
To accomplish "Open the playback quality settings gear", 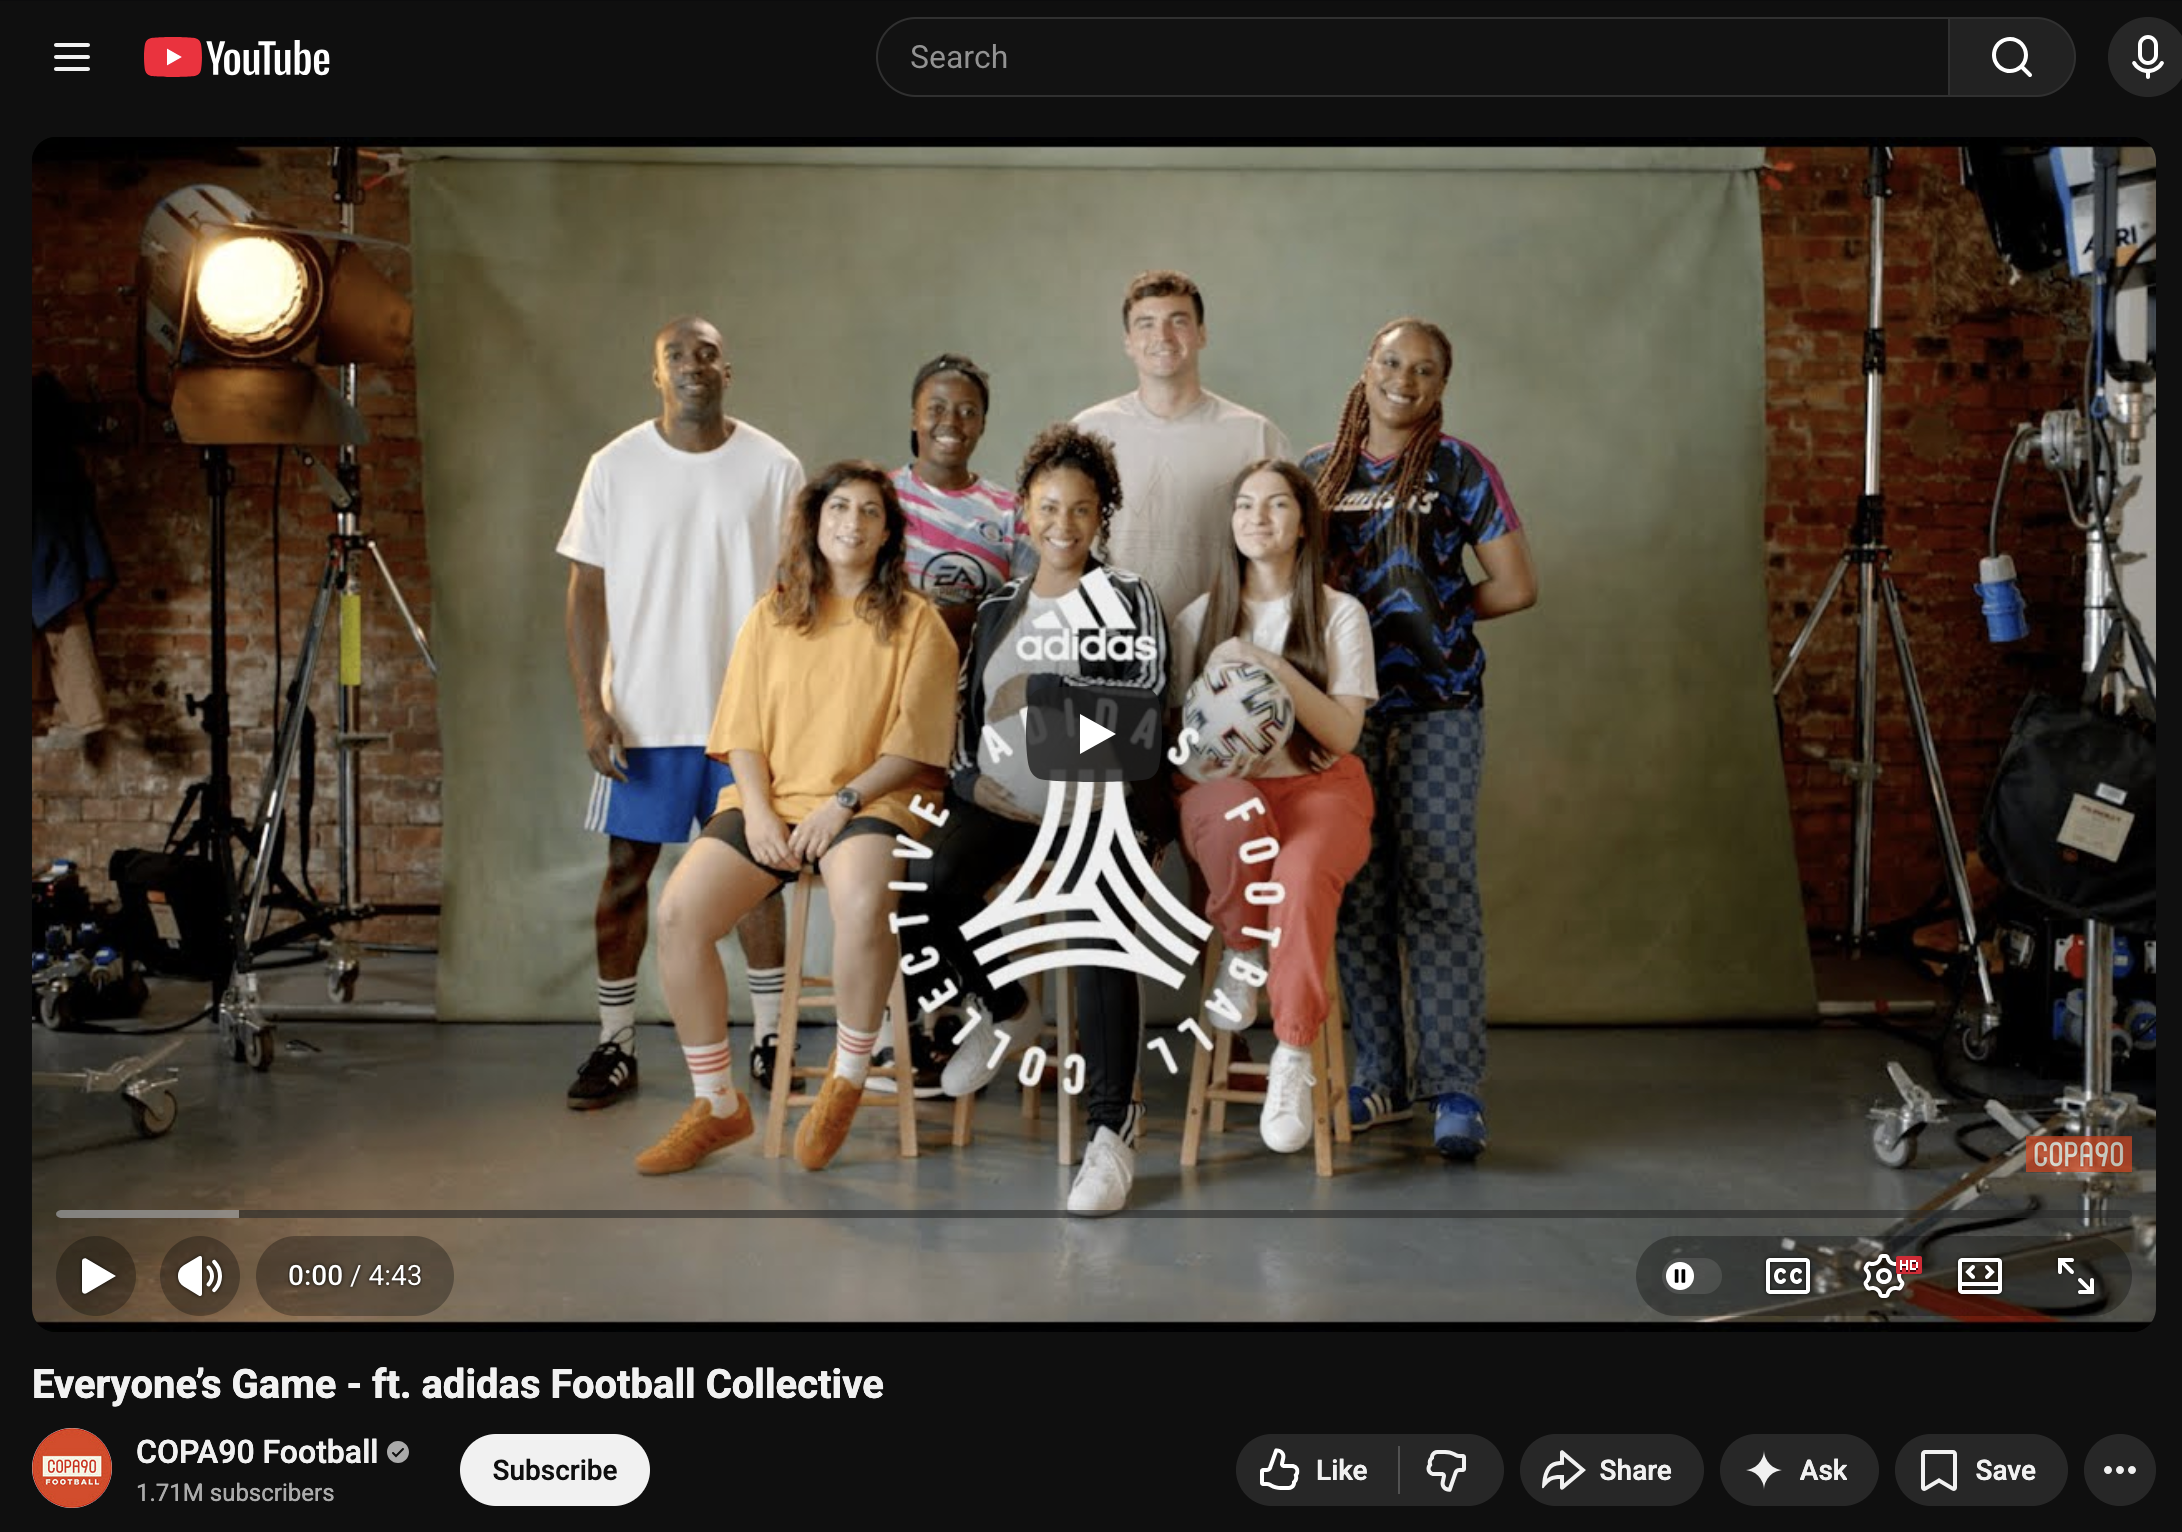I will [x=1884, y=1276].
